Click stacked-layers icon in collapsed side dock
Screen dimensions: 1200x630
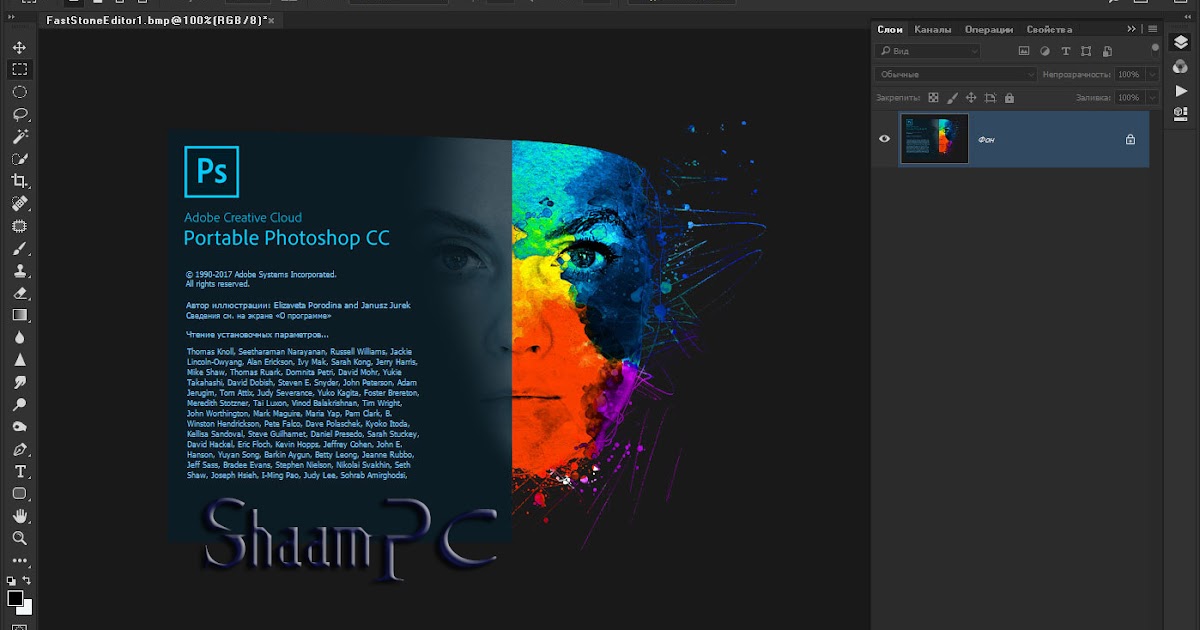[x=1180, y=43]
